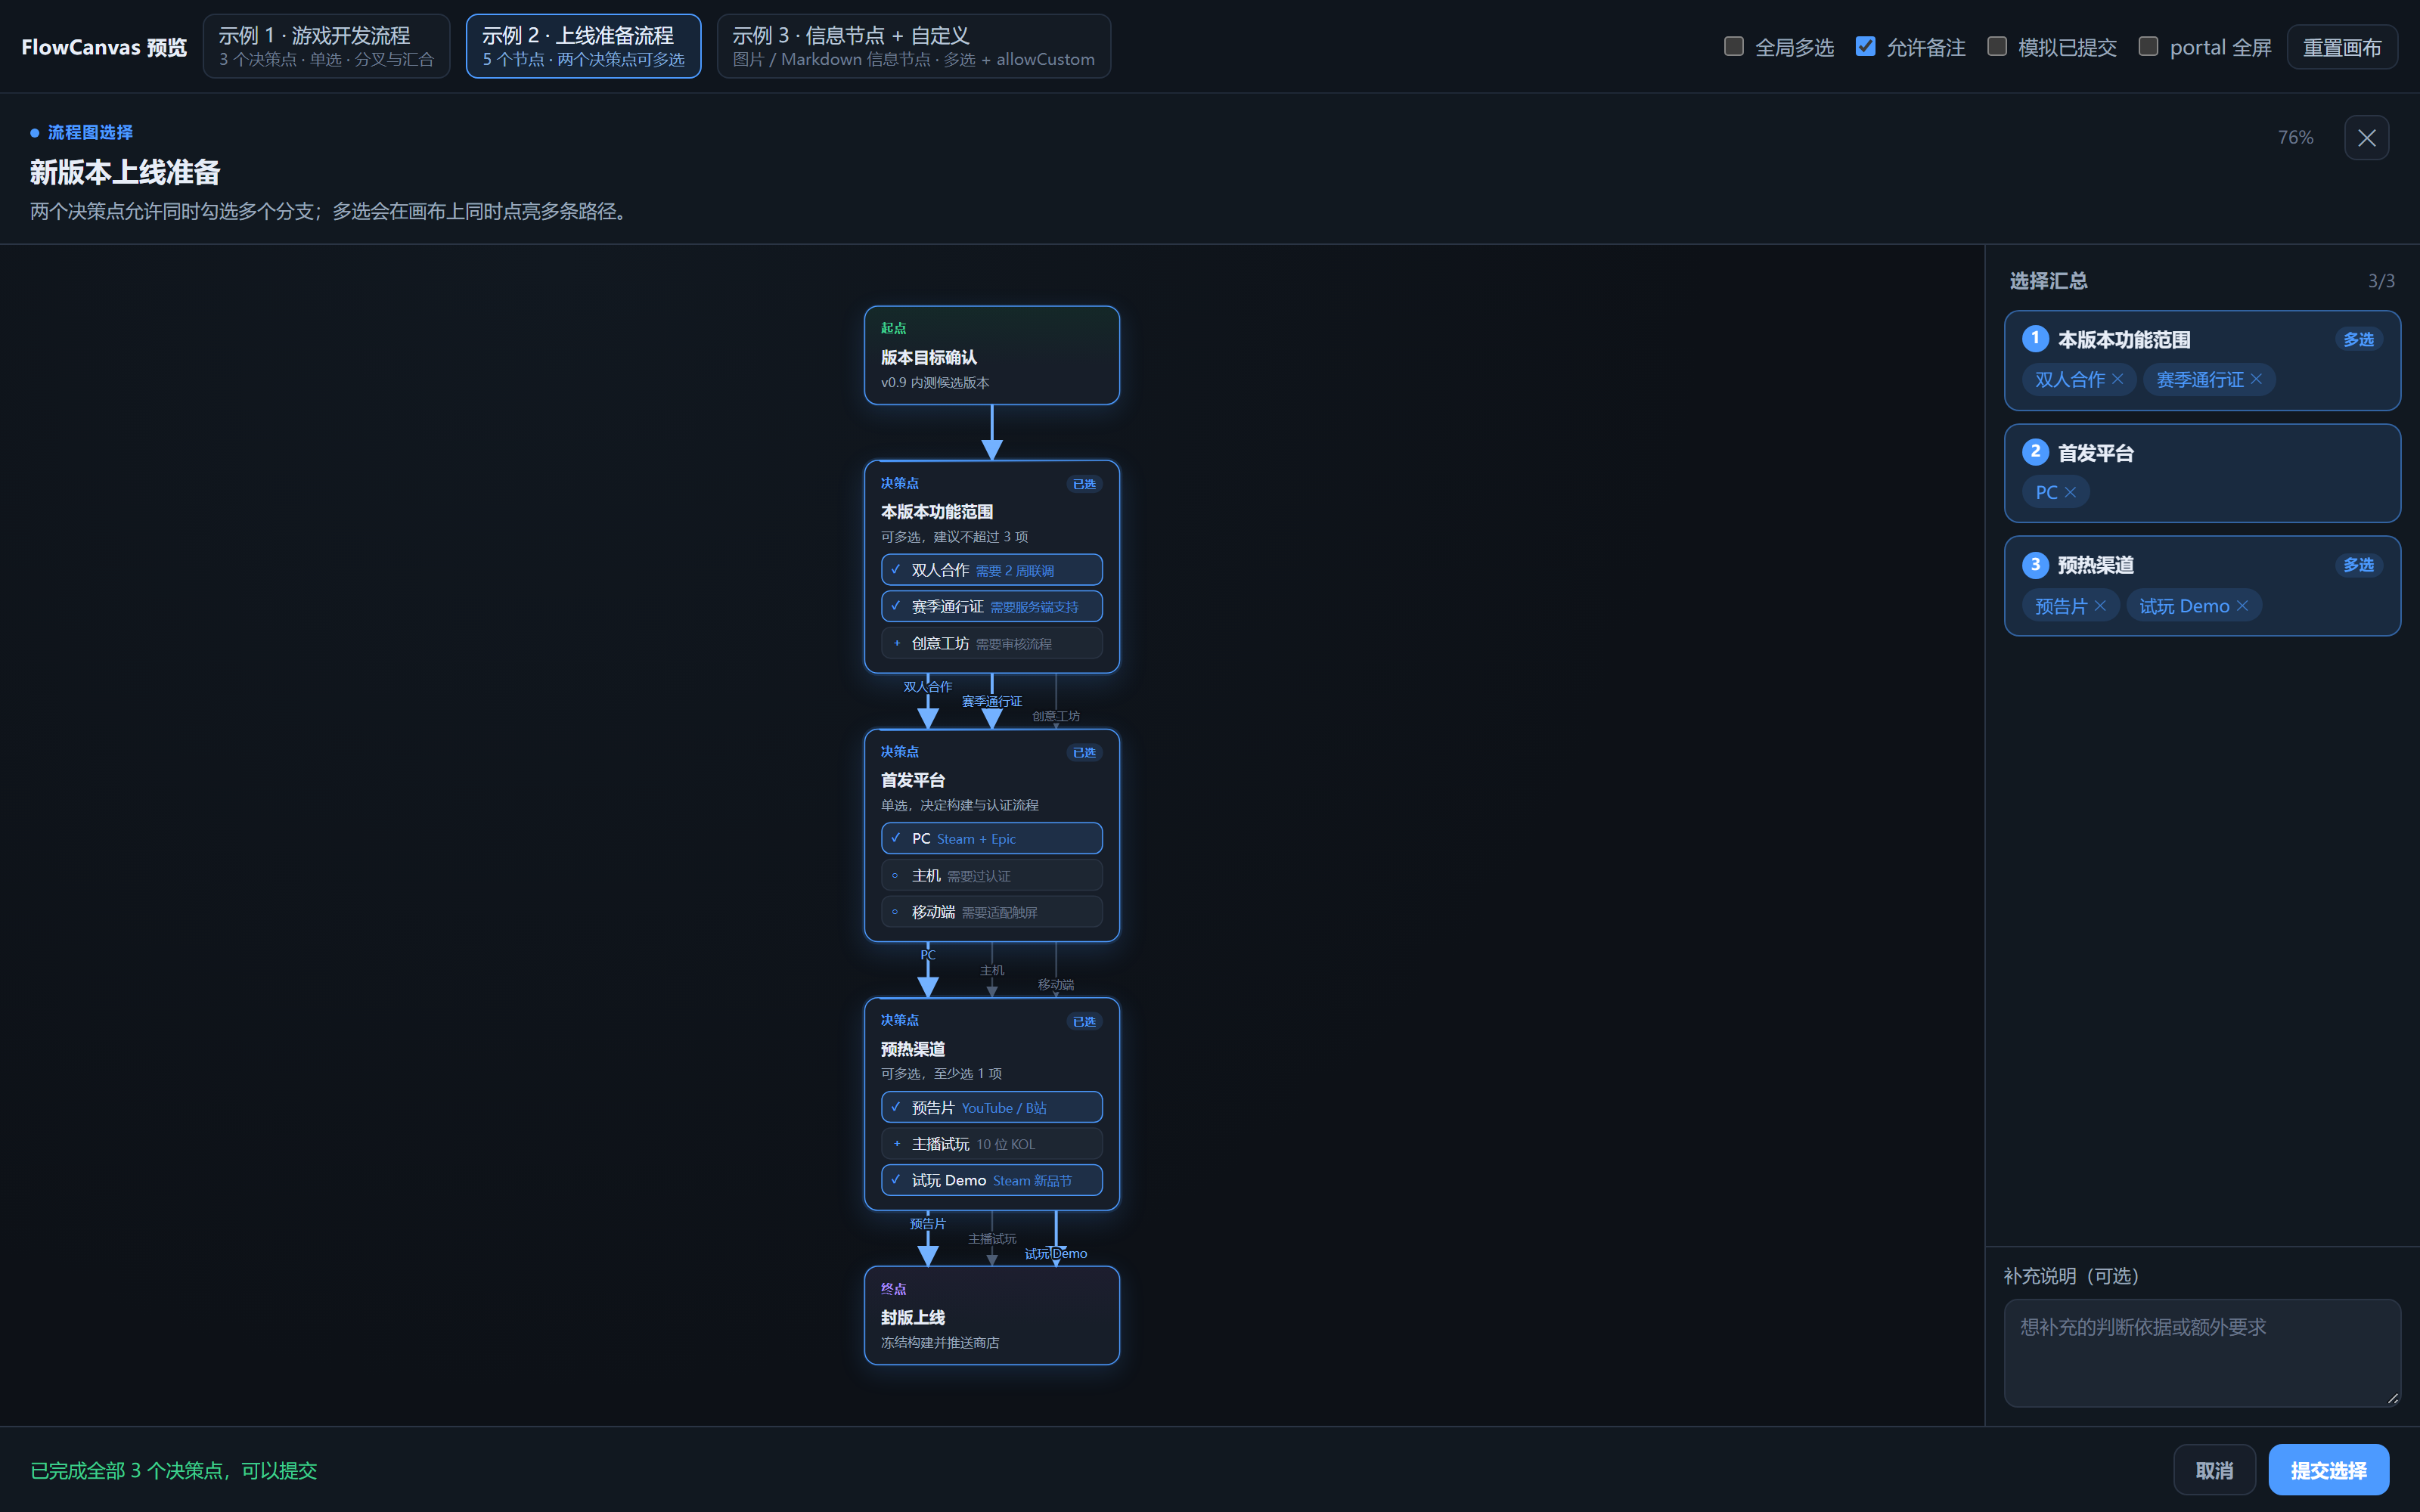Click the 首发平台 summary card title
Image resolution: width=2420 pixels, height=1512 pixels.
2095,453
